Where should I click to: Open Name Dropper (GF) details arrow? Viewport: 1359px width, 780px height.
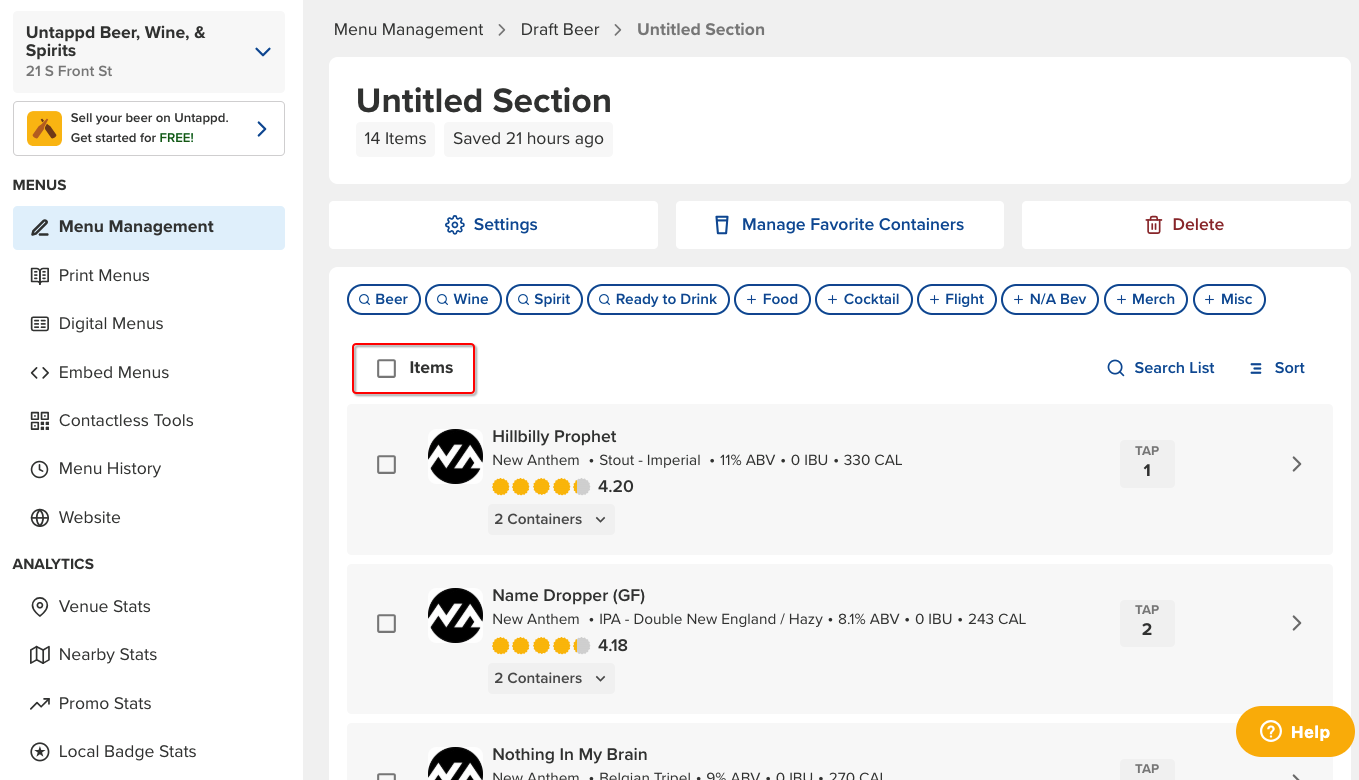point(1297,624)
